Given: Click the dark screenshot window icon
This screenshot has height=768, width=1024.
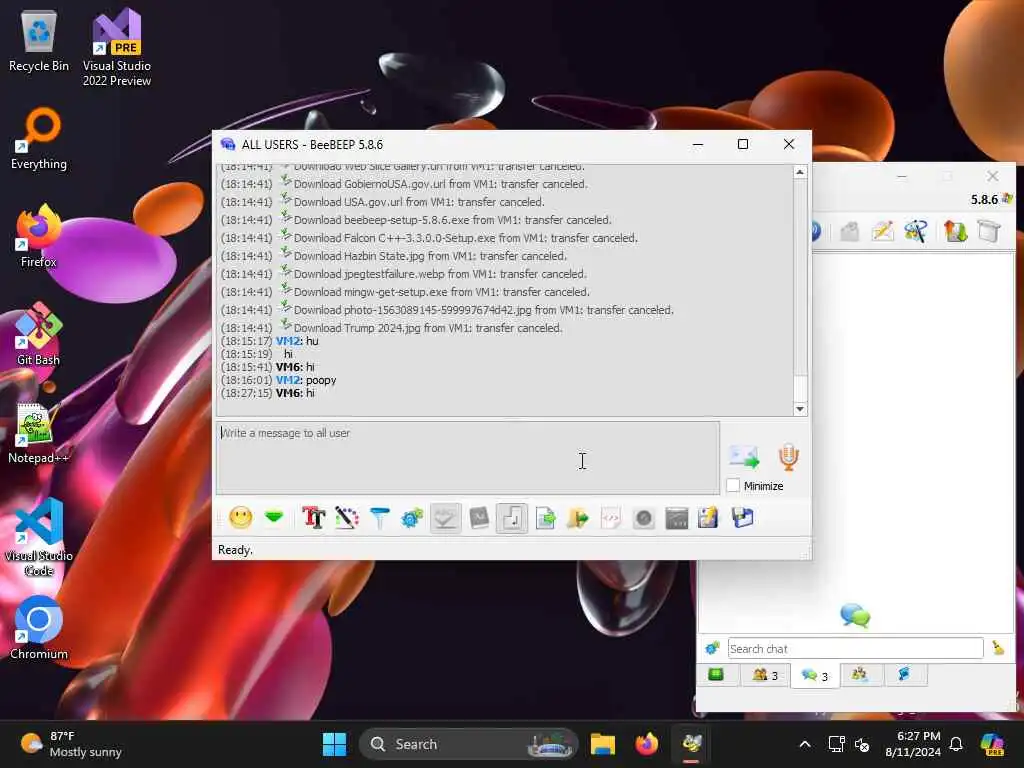Looking at the screenshot, I should [x=677, y=518].
